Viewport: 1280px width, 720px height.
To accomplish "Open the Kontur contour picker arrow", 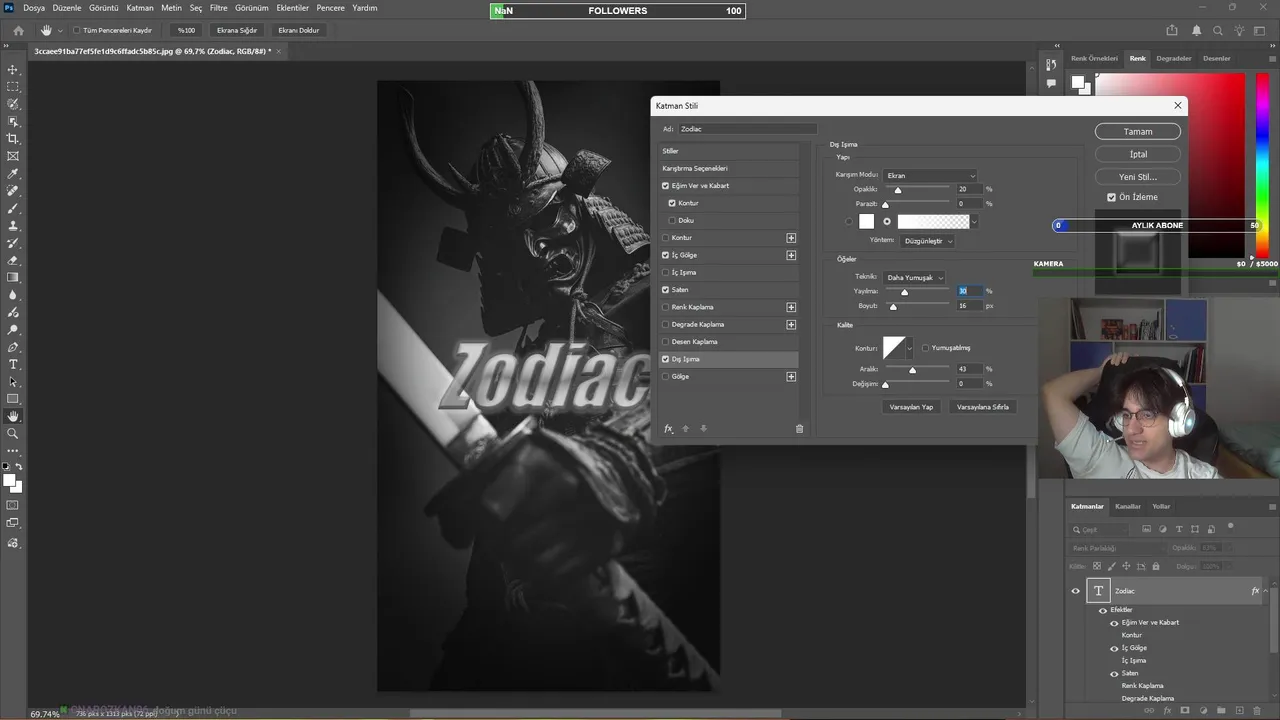I will [x=910, y=348].
